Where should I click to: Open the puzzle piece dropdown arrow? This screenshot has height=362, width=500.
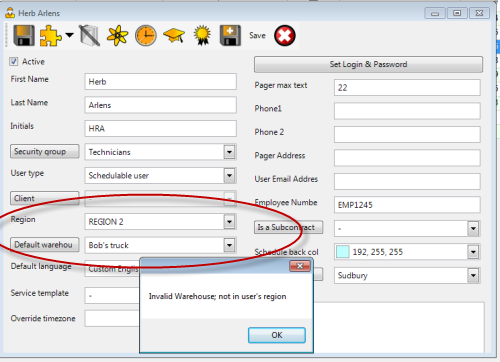[69, 35]
